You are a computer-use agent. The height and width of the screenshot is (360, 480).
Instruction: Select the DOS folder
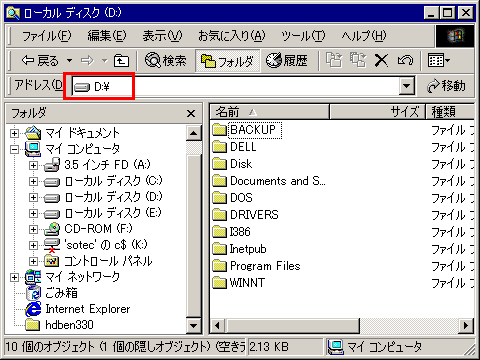[x=233, y=198]
